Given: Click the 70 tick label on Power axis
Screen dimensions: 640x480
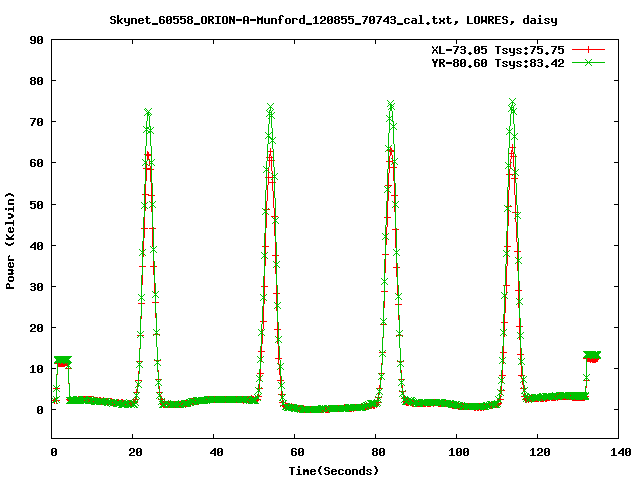Looking at the screenshot, I should [x=36, y=122].
